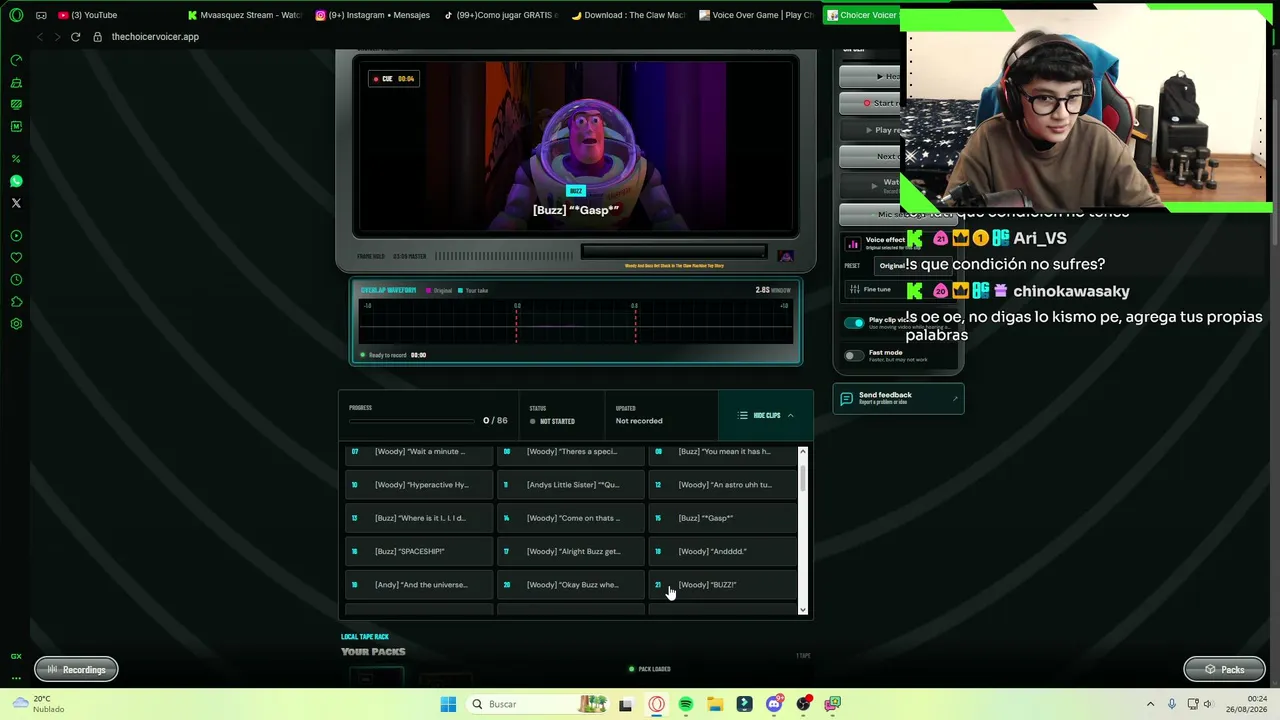Reload the current page

click(x=75, y=37)
